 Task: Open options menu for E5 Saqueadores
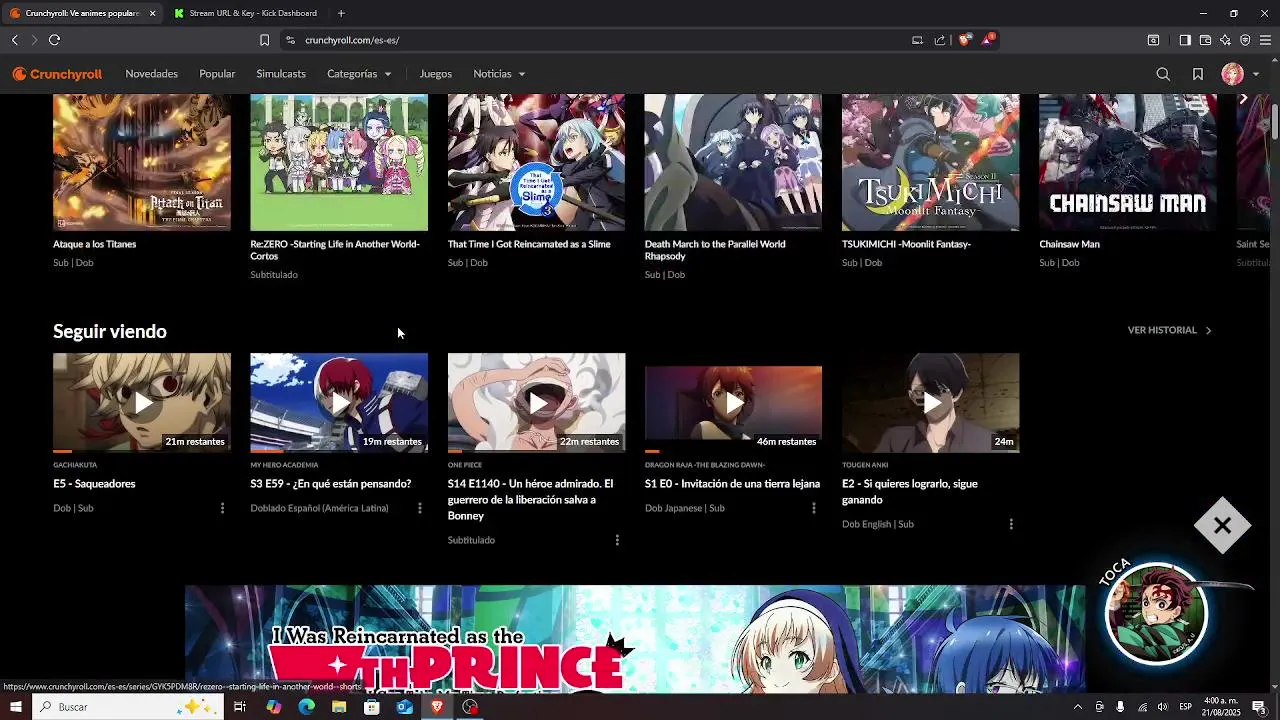[222, 508]
